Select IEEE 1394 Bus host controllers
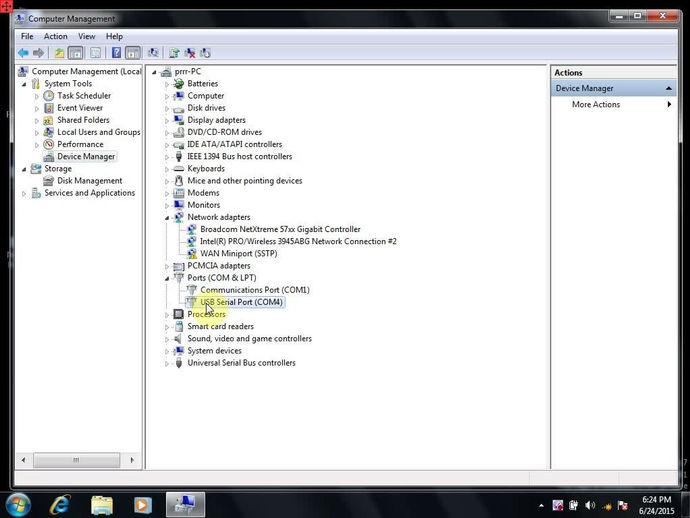Viewport: 690px width, 518px height. 239,157
